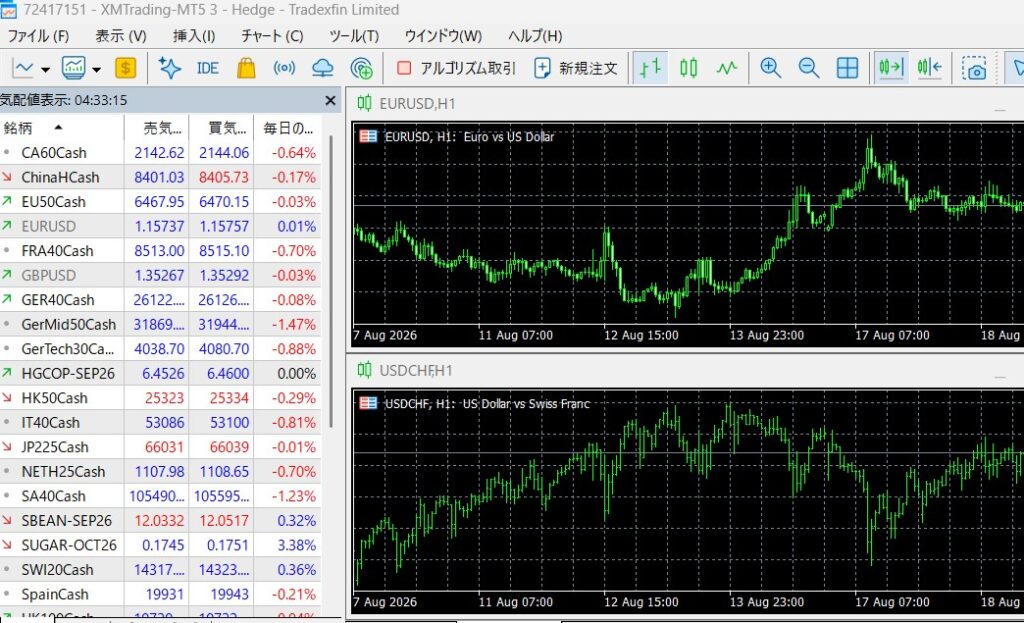The image size is (1024, 623).
Task: Open New Order (新規注文) button
Action: tap(576, 68)
